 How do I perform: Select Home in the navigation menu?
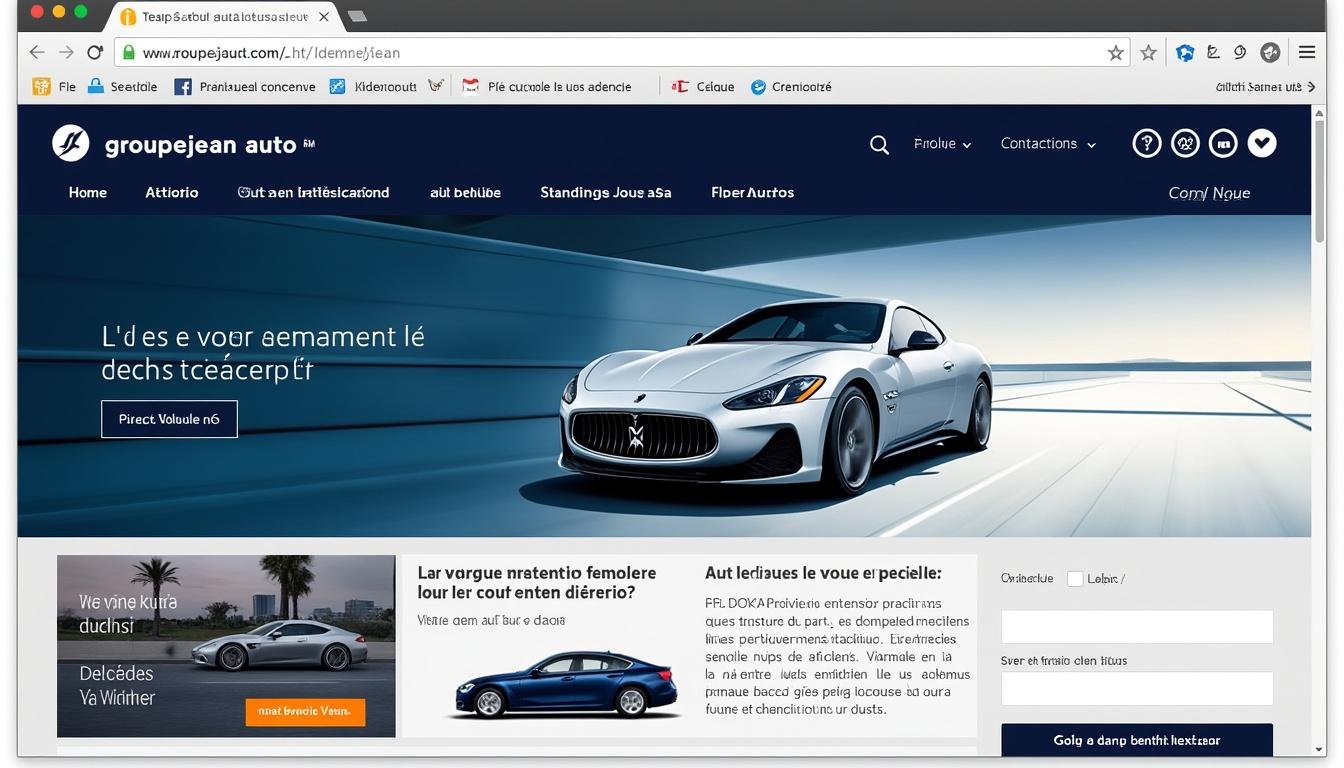[87, 192]
